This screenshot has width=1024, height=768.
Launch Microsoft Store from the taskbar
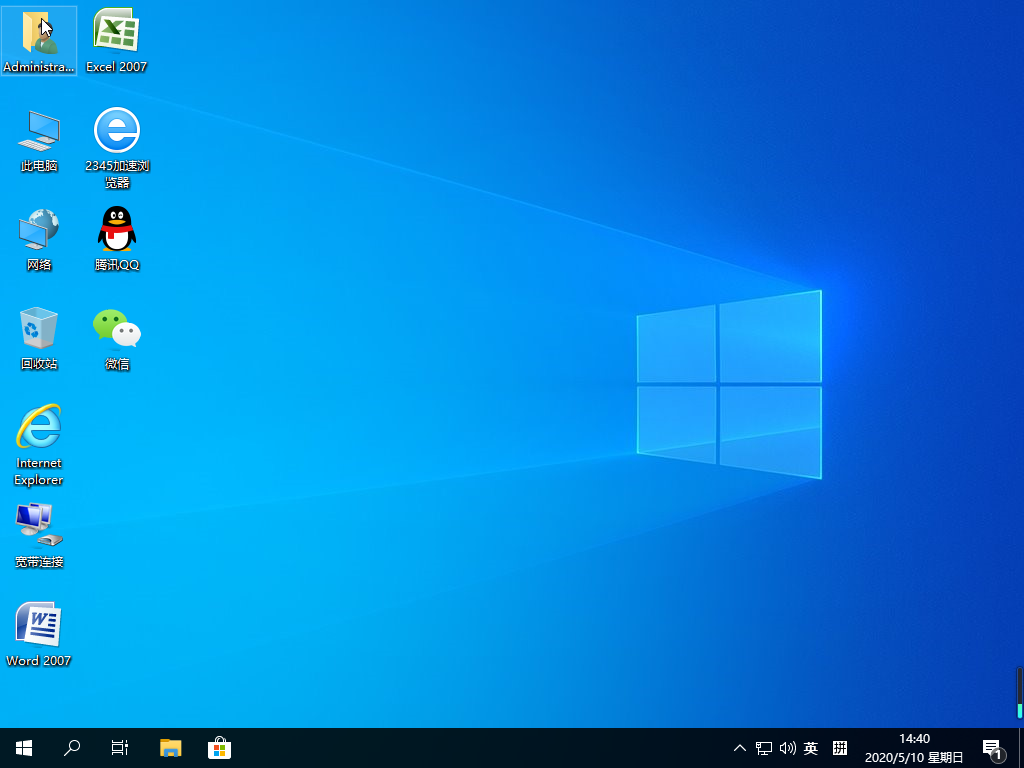point(219,748)
